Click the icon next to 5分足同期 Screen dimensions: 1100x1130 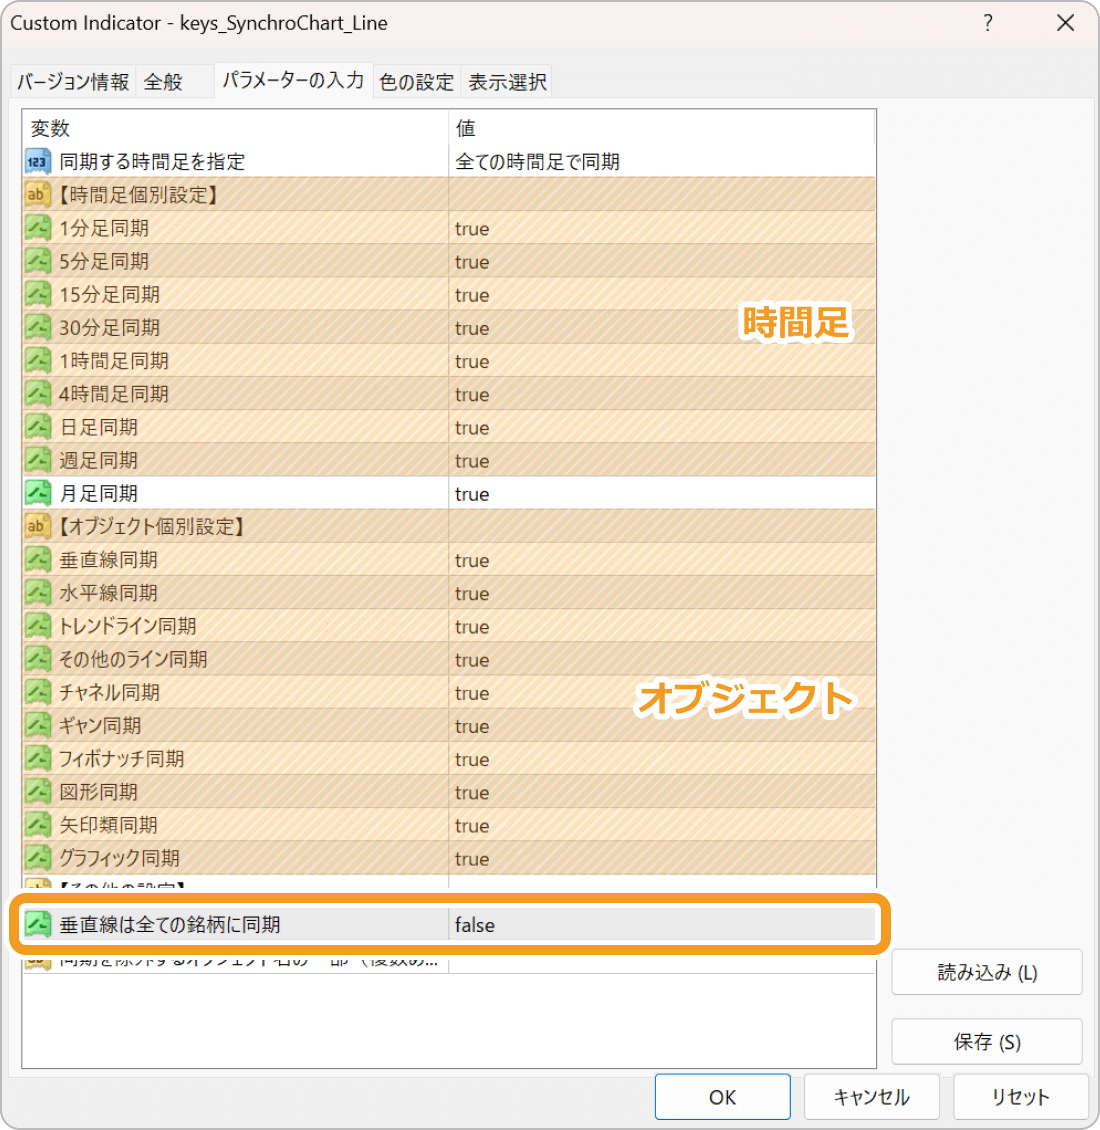click(x=37, y=261)
